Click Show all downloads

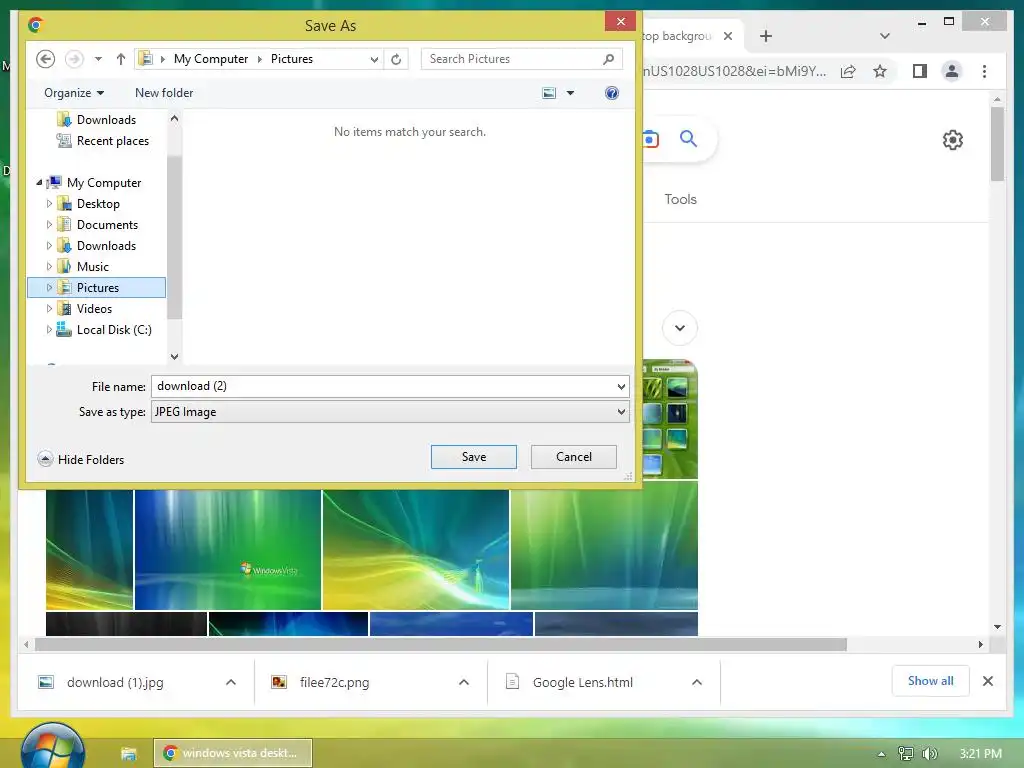[x=930, y=681]
